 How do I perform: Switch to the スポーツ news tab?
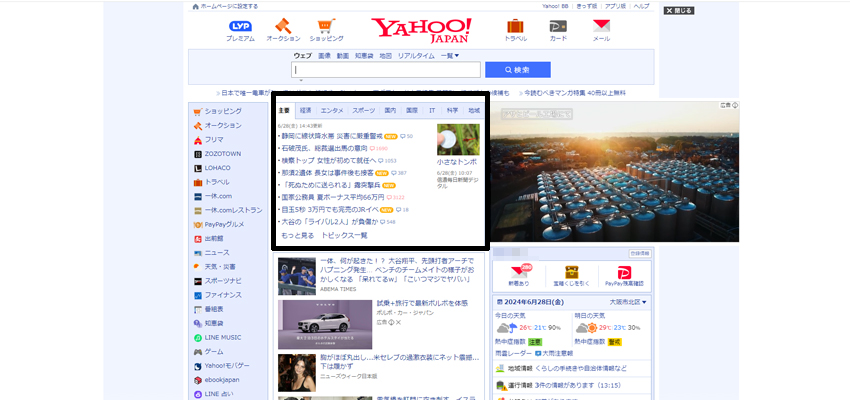tap(363, 111)
